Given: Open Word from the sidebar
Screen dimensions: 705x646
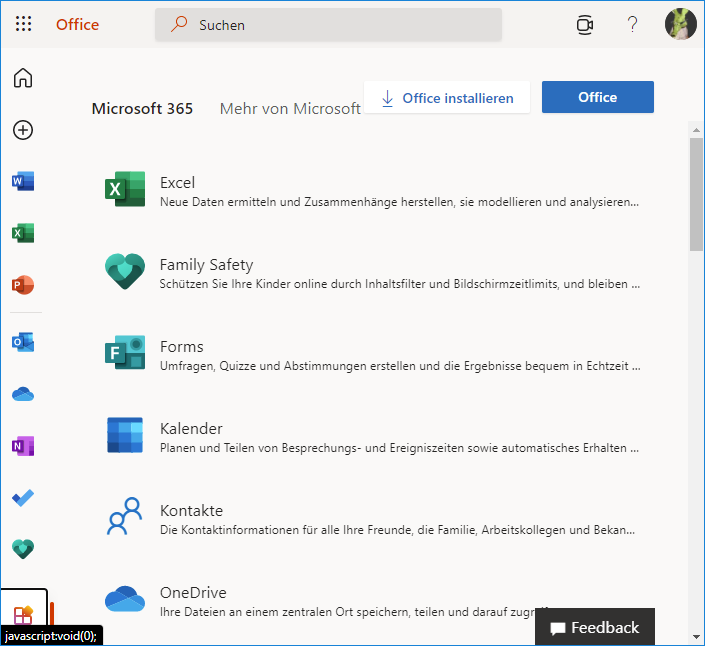Looking at the screenshot, I should pyautogui.click(x=23, y=181).
